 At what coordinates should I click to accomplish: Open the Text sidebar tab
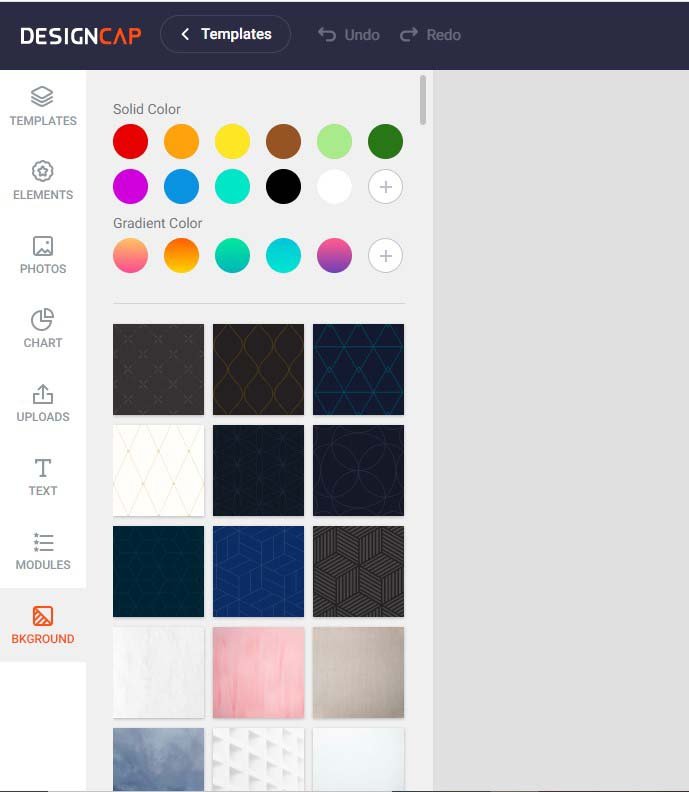coord(43,477)
